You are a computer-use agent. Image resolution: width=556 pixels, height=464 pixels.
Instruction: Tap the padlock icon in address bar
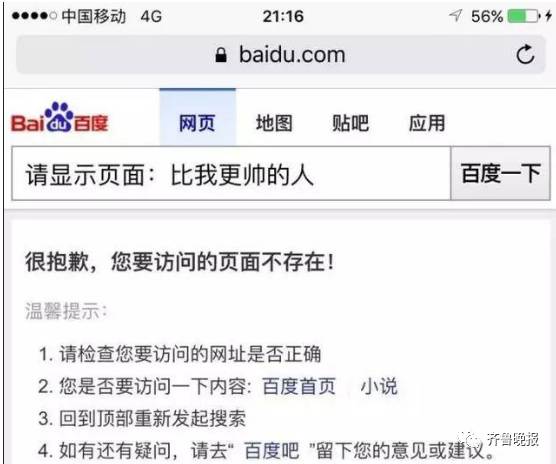221,55
